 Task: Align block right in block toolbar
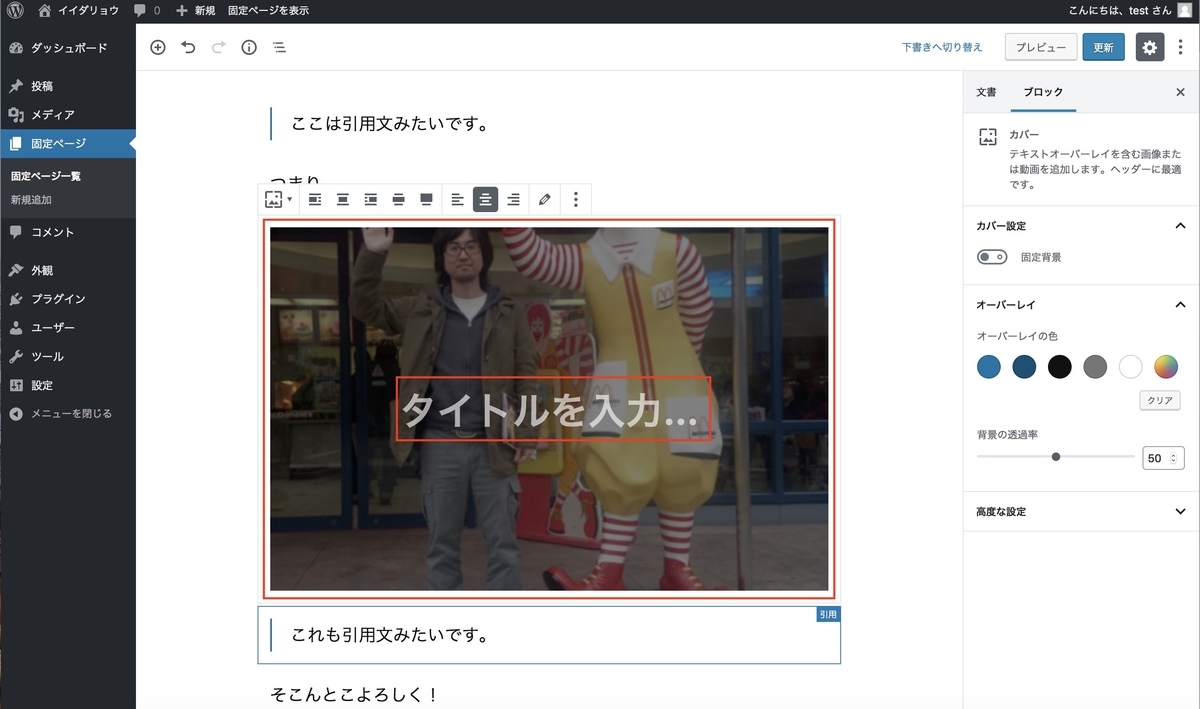[371, 199]
